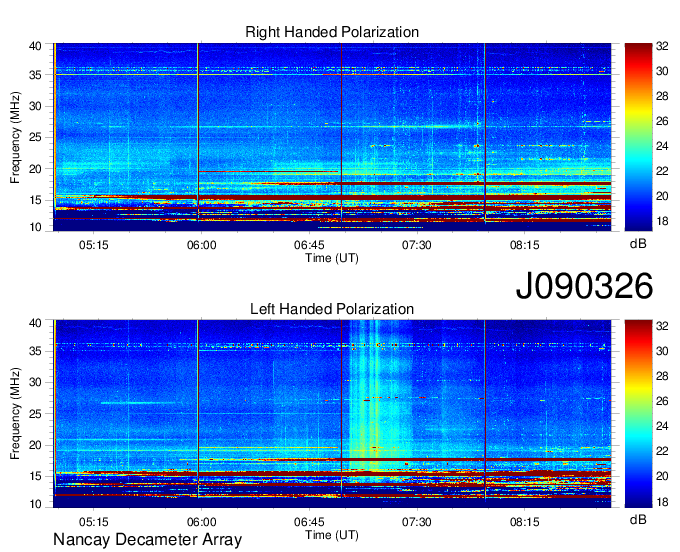This screenshot has width=680, height=552.
Task: Click the 40 MHz tick on Left Handed plot
Action: (35, 323)
